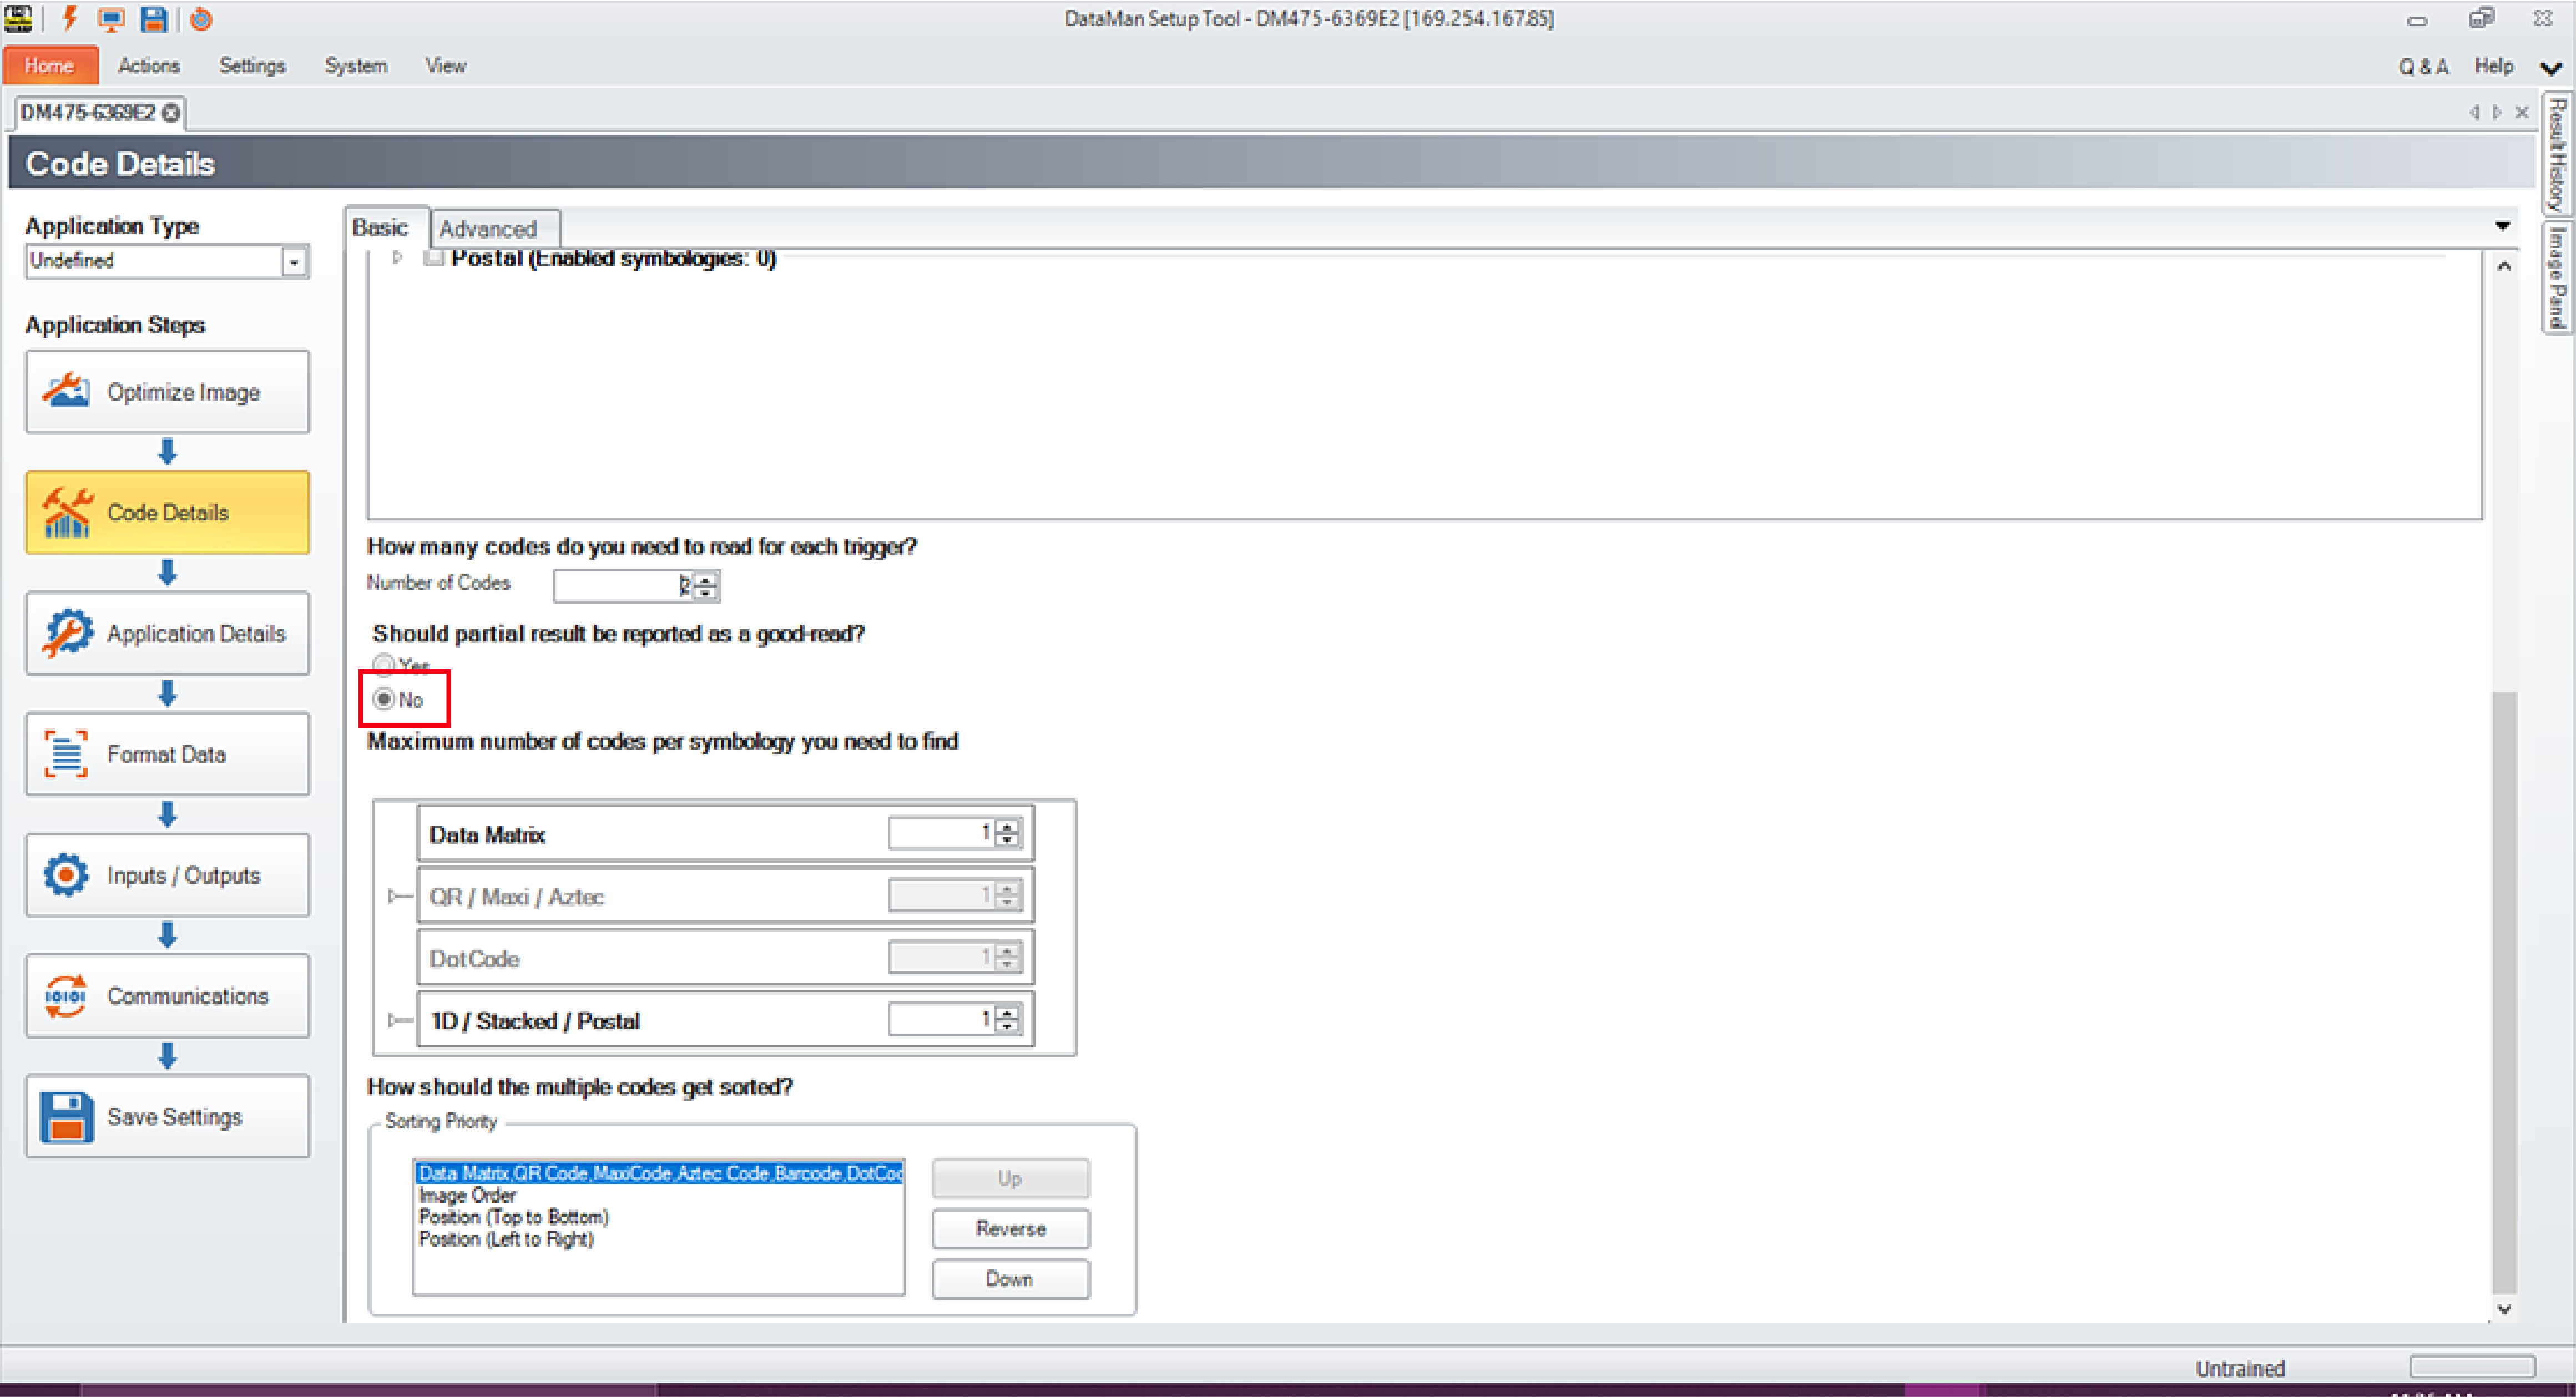Click the monitor icon in the quick toolbar
Screen dimensions: 2576x1397
click(111, 18)
